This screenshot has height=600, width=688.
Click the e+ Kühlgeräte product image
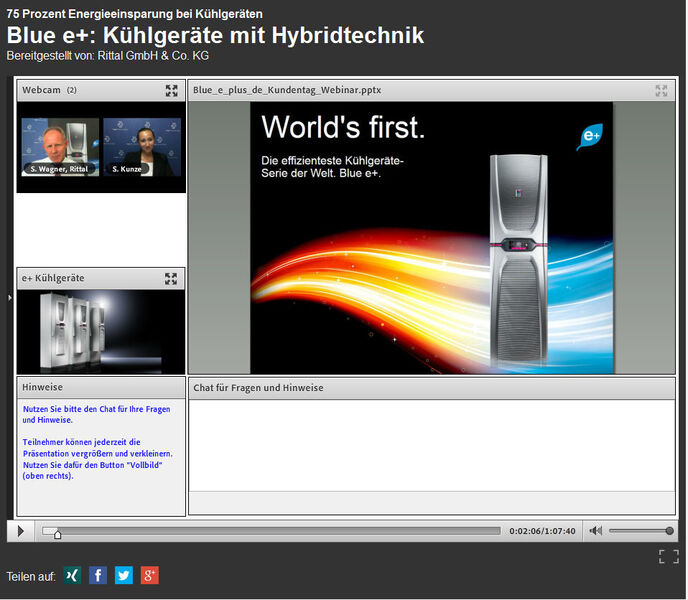pos(101,332)
